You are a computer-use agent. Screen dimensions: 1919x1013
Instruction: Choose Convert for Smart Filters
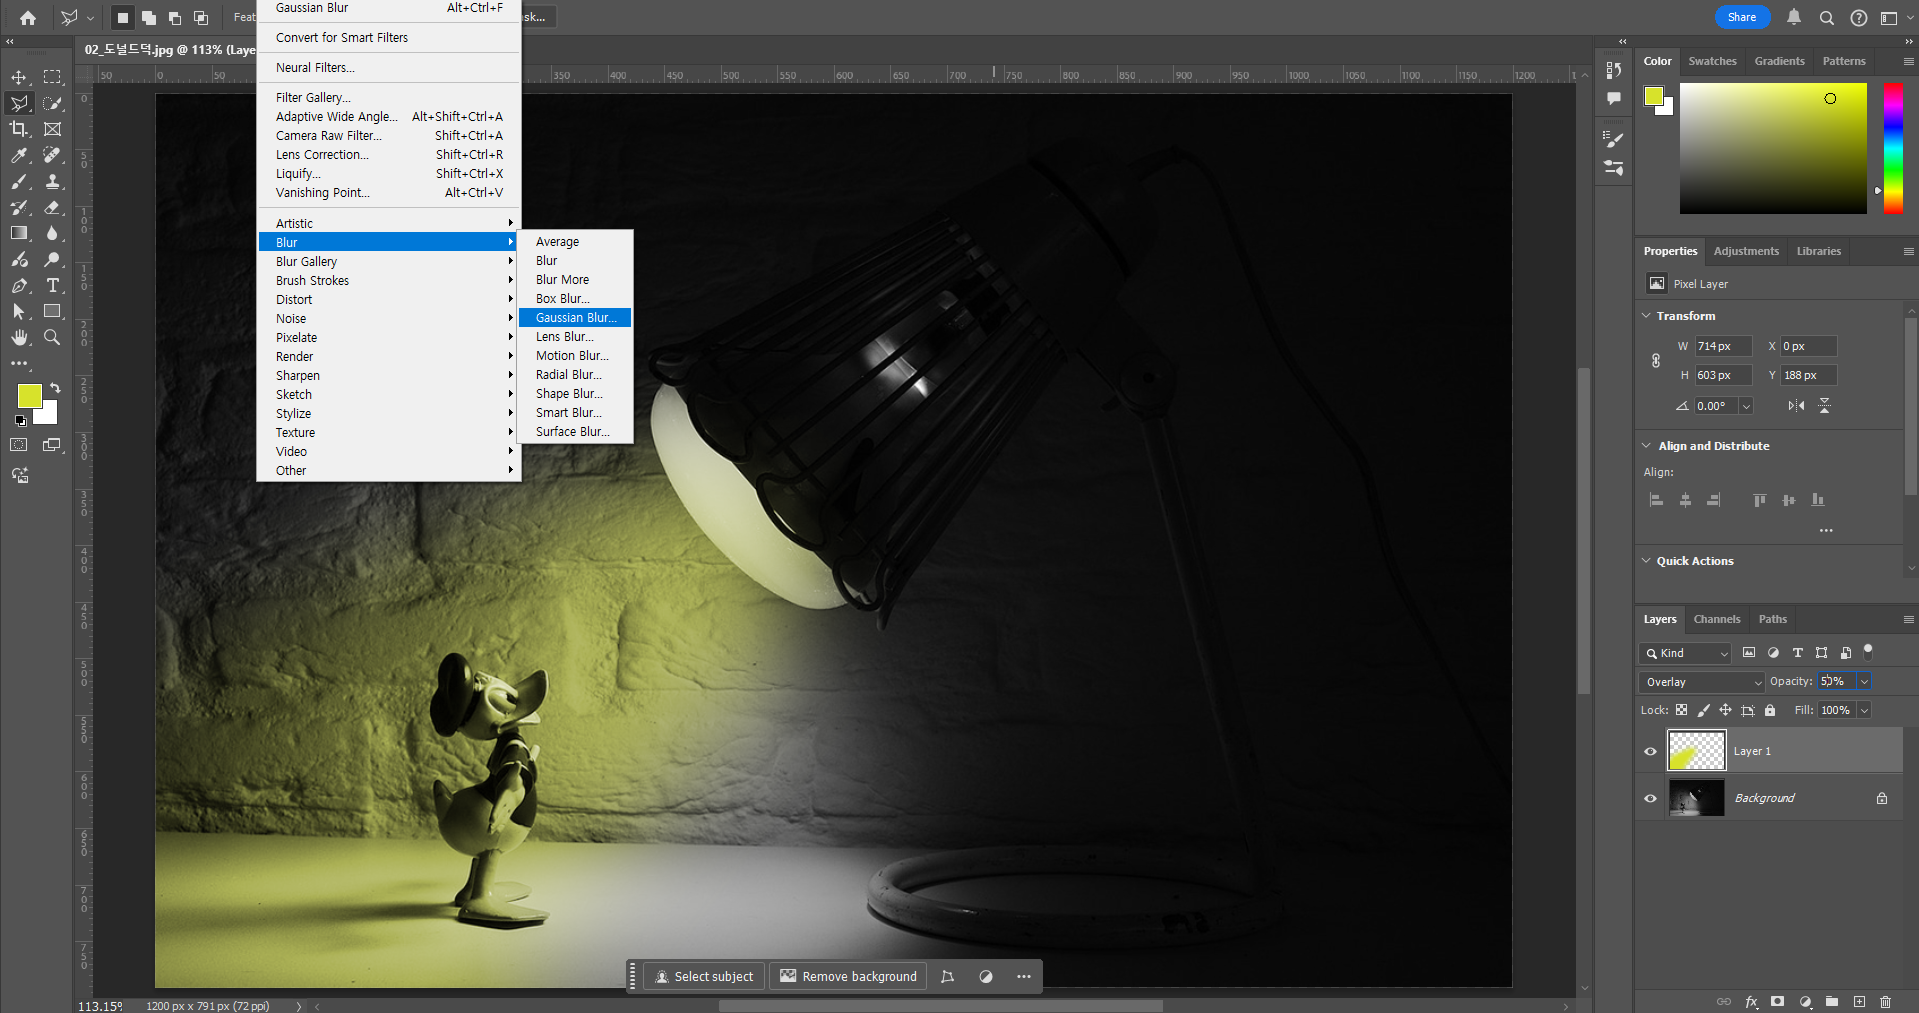click(x=389, y=38)
